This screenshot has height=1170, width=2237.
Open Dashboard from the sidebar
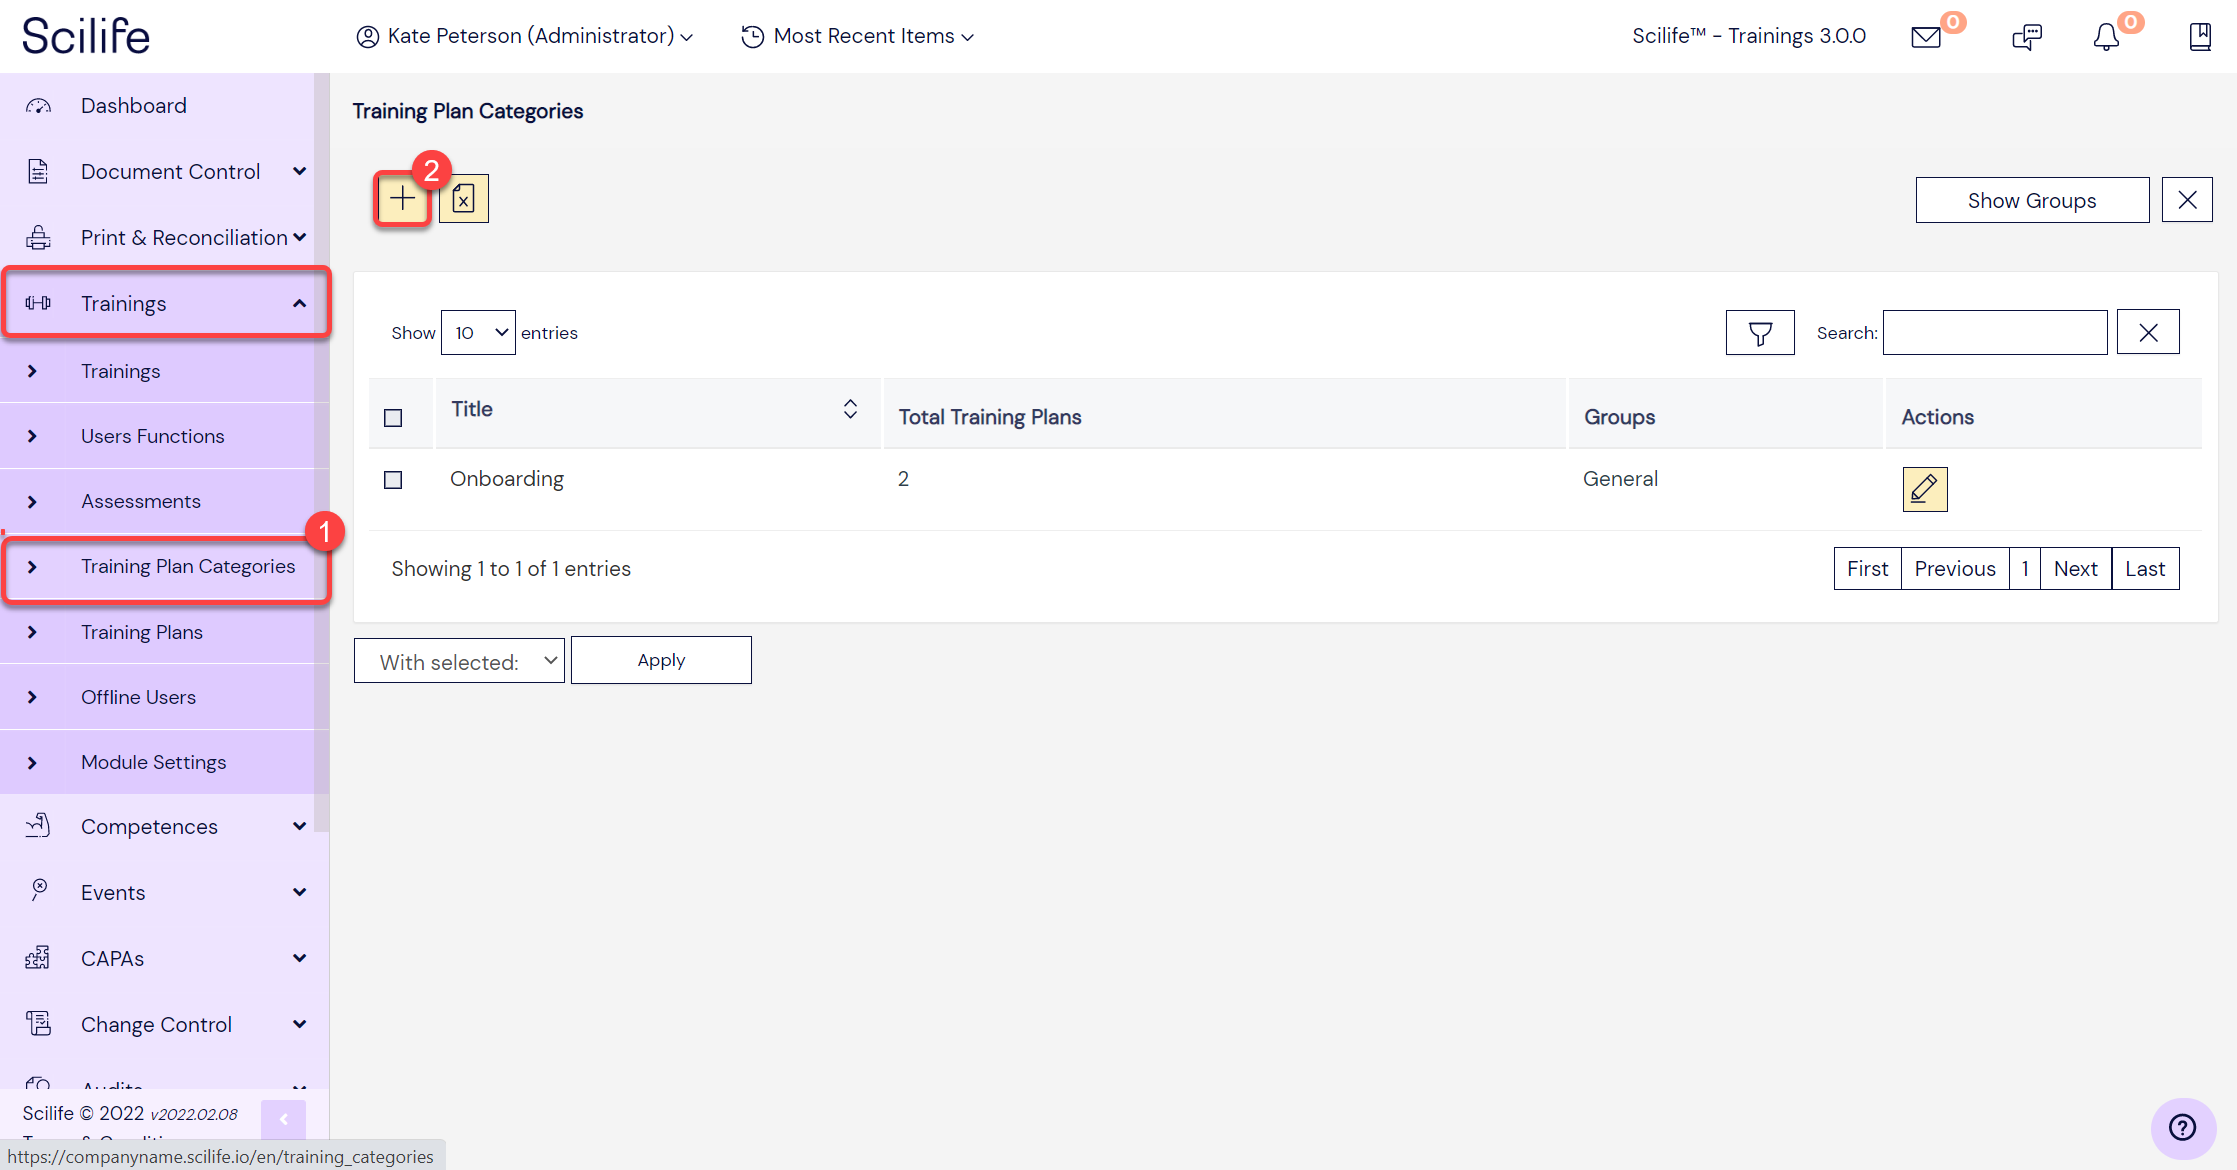point(133,104)
